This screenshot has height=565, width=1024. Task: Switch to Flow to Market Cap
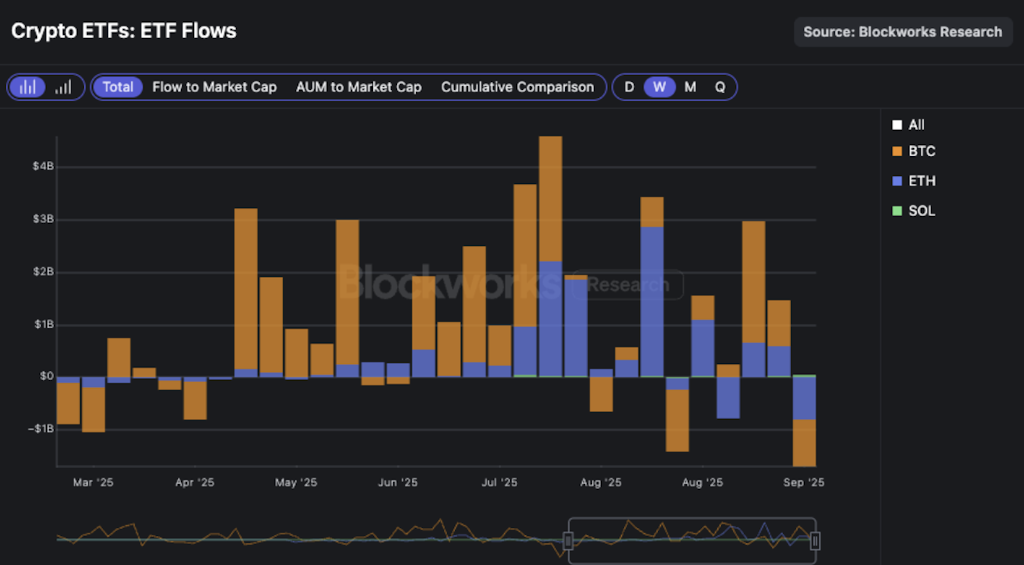214,87
